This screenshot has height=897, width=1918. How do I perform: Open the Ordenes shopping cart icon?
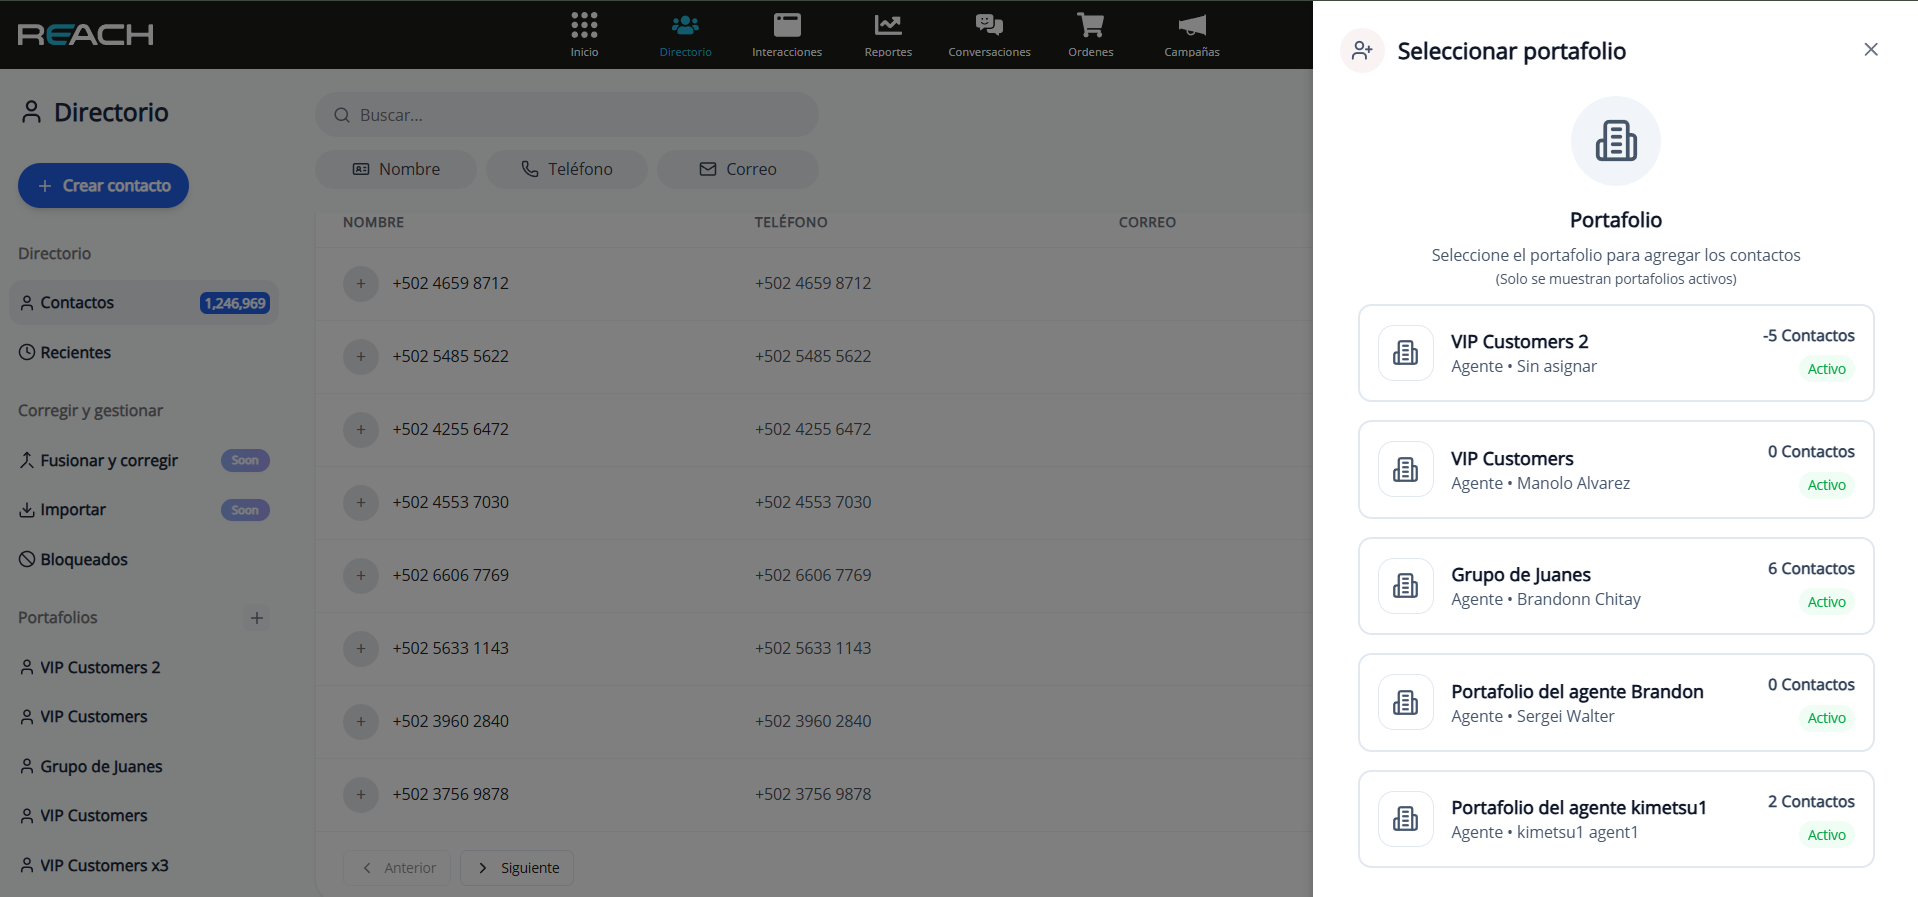(1090, 26)
